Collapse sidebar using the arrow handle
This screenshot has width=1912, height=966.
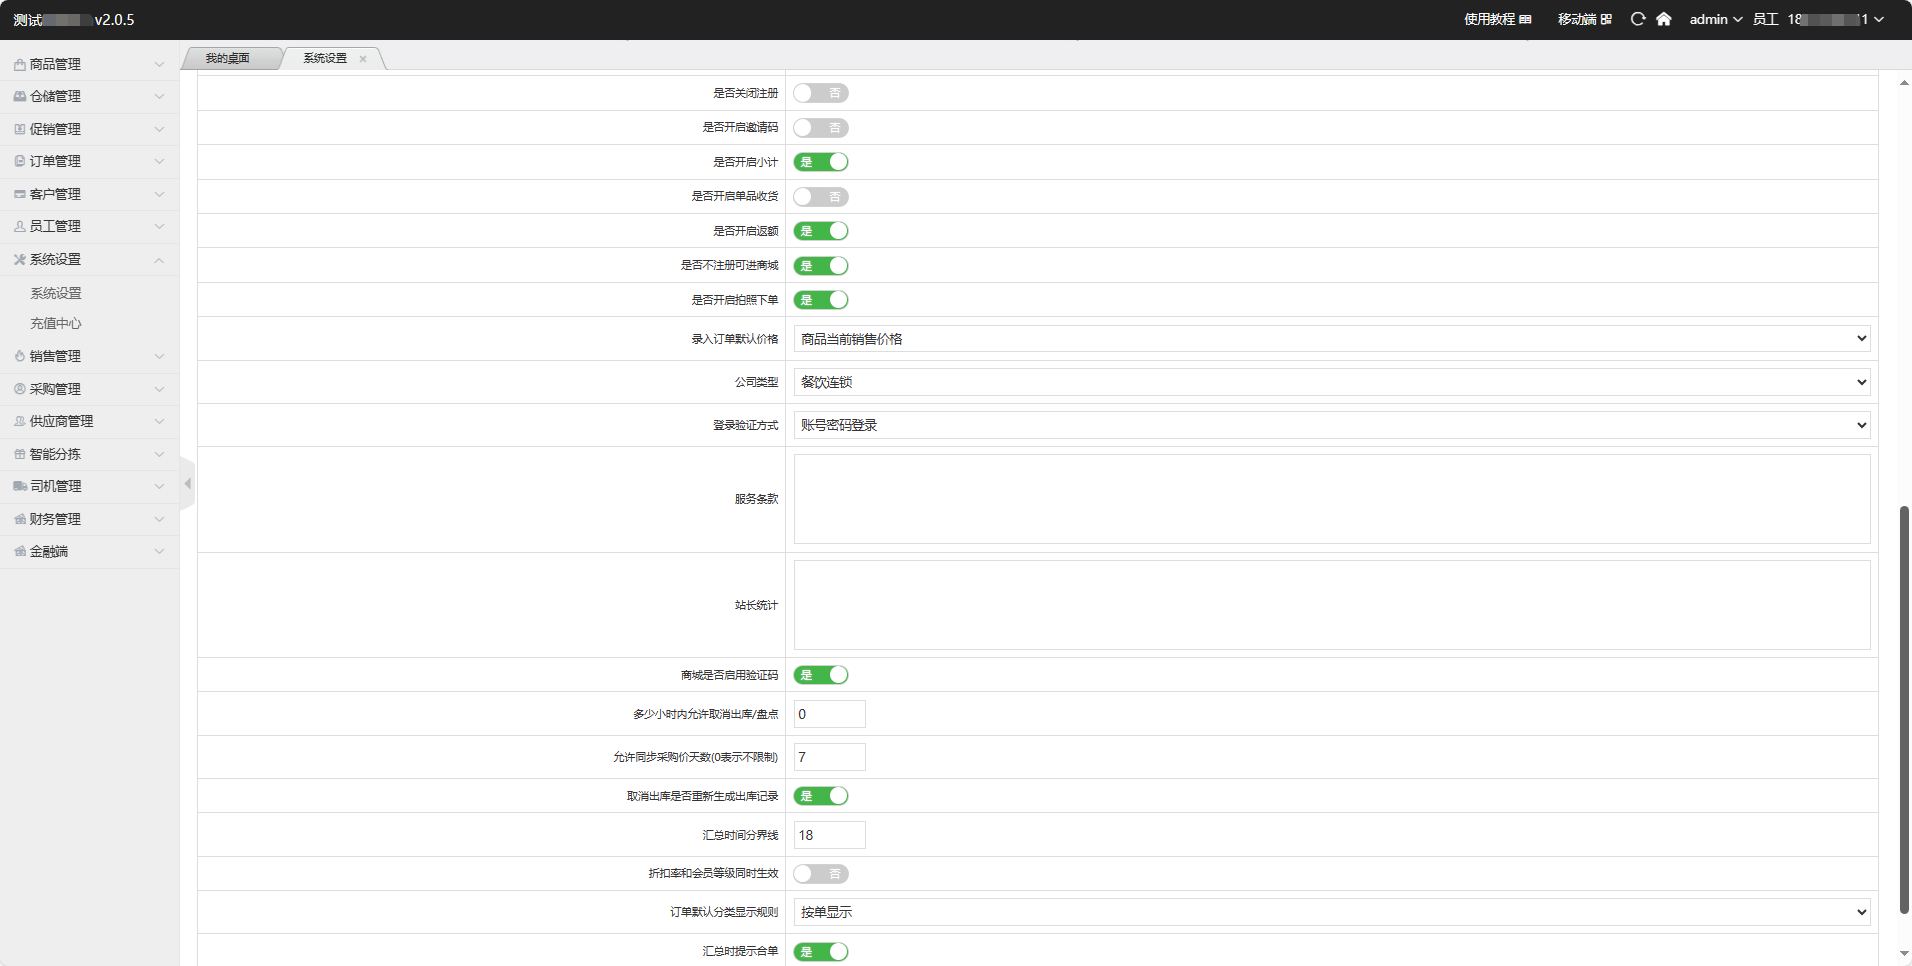[187, 484]
